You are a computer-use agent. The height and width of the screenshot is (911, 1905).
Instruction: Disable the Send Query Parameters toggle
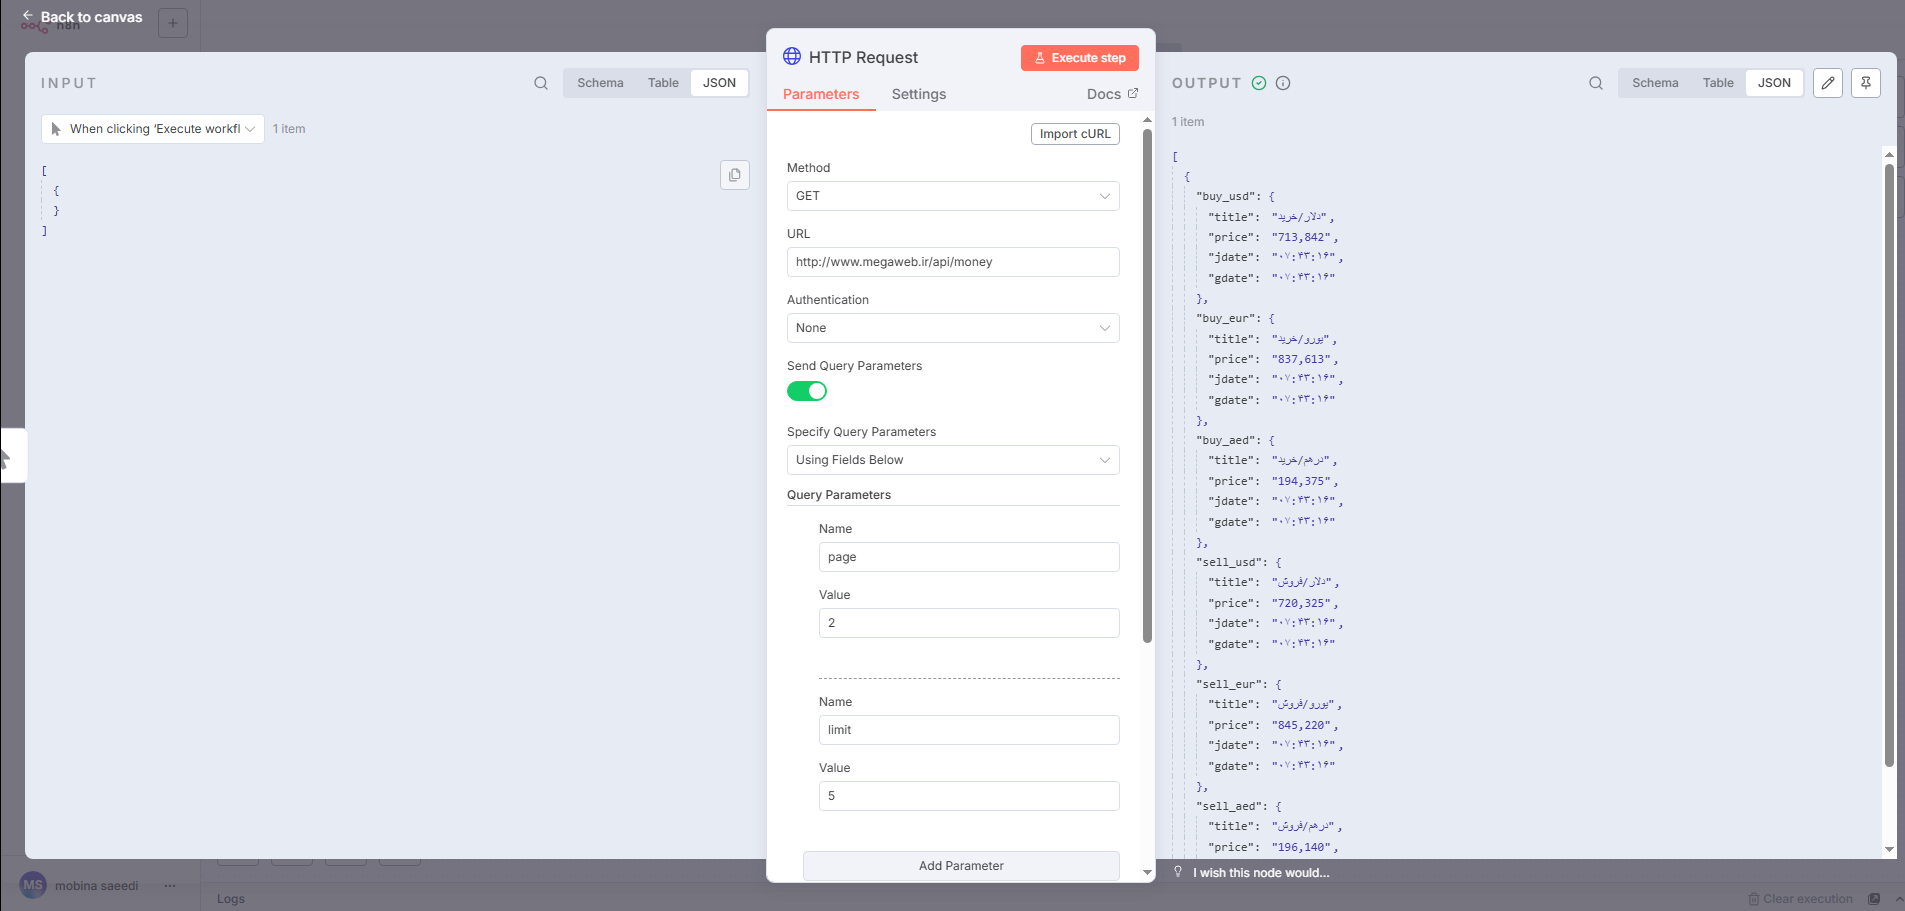point(807,391)
